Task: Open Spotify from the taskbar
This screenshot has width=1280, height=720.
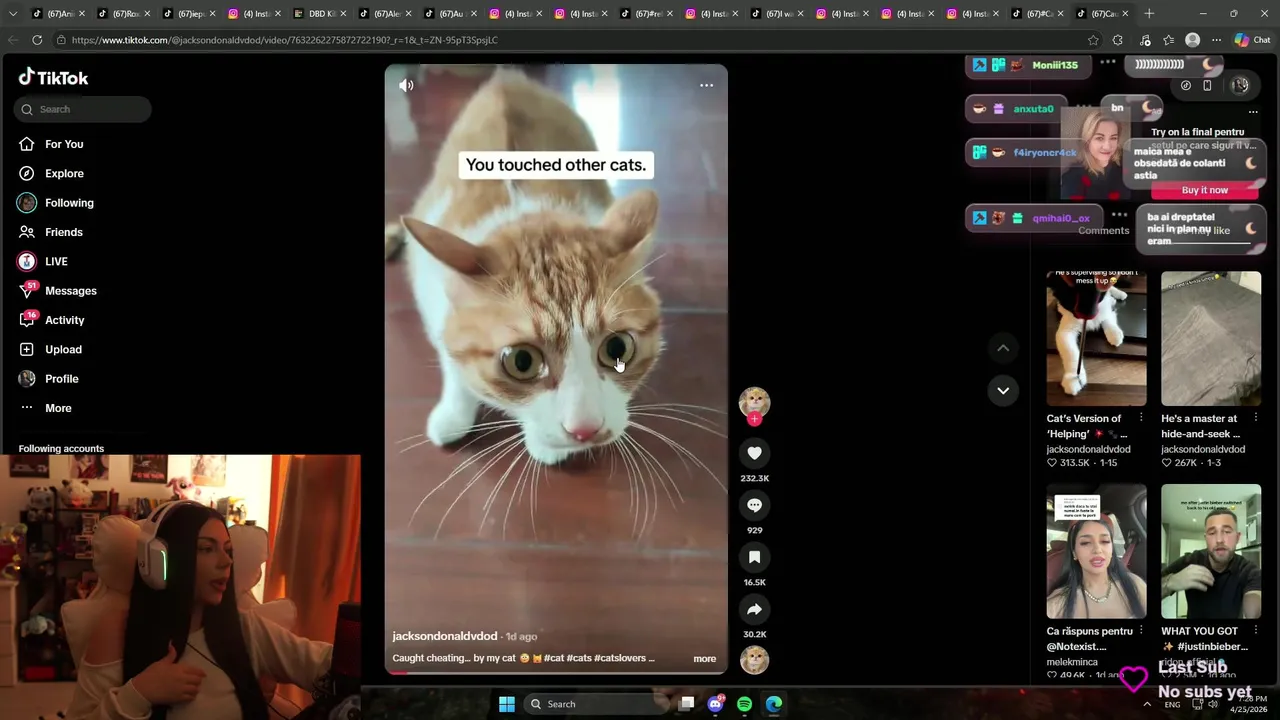Action: click(744, 704)
